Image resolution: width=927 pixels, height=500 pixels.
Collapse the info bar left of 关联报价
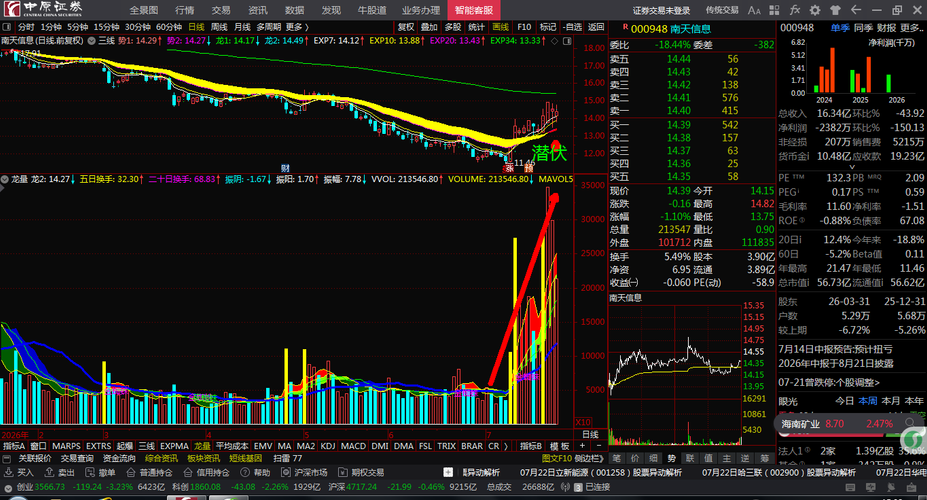7,459
